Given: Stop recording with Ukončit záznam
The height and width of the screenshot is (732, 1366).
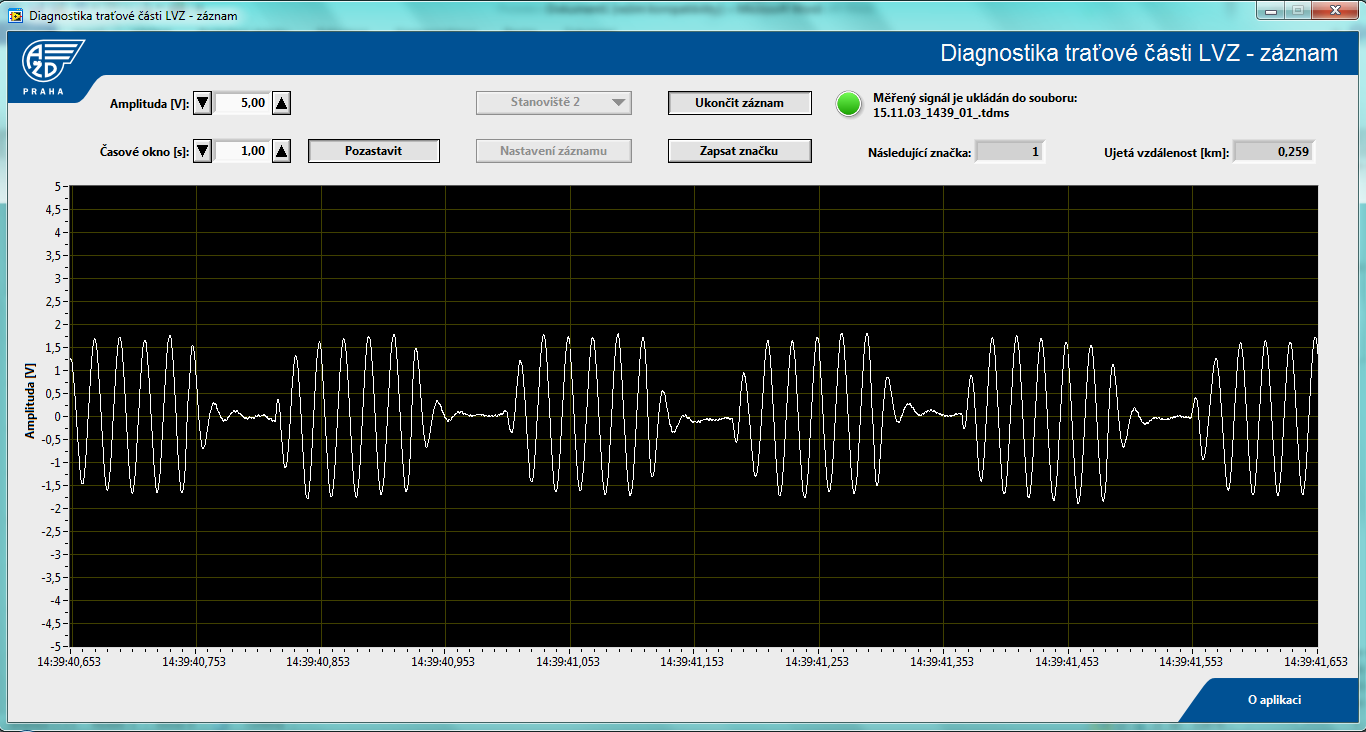Looking at the screenshot, I should [740, 102].
